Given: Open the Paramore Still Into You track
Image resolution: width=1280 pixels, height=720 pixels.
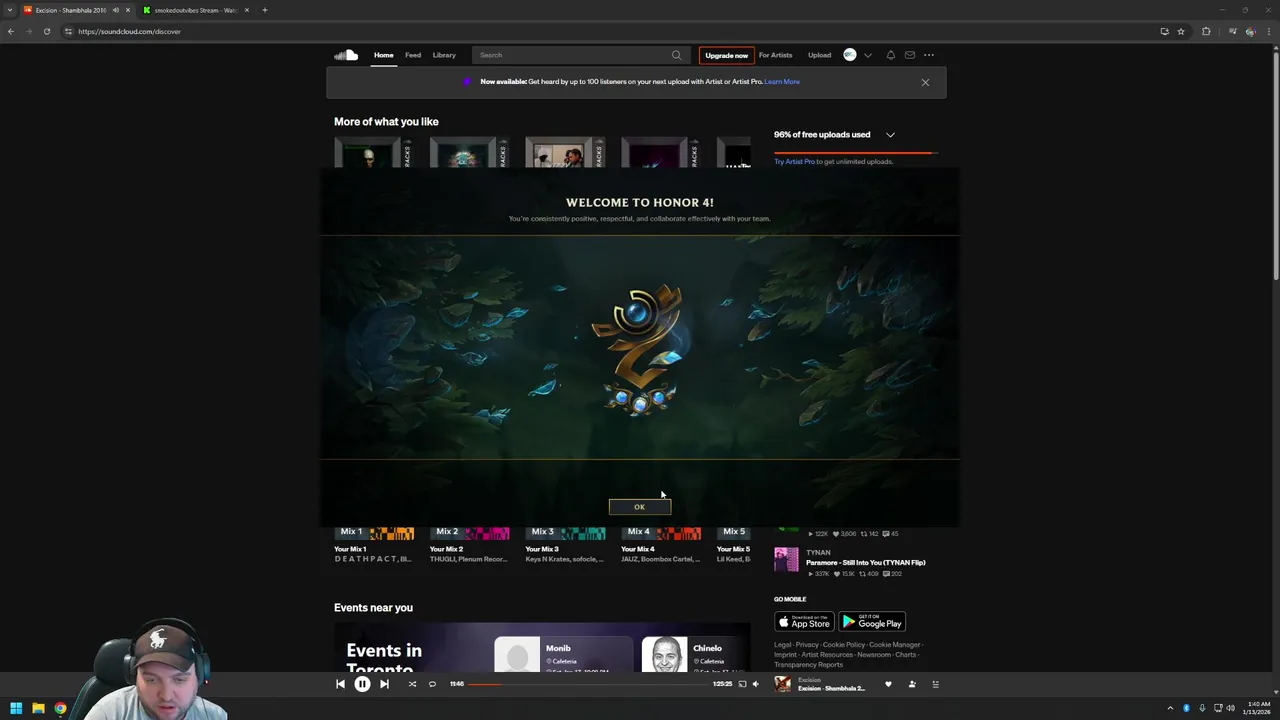Looking at the screenshot, I should pyautogui.click(x=866, y=562).
